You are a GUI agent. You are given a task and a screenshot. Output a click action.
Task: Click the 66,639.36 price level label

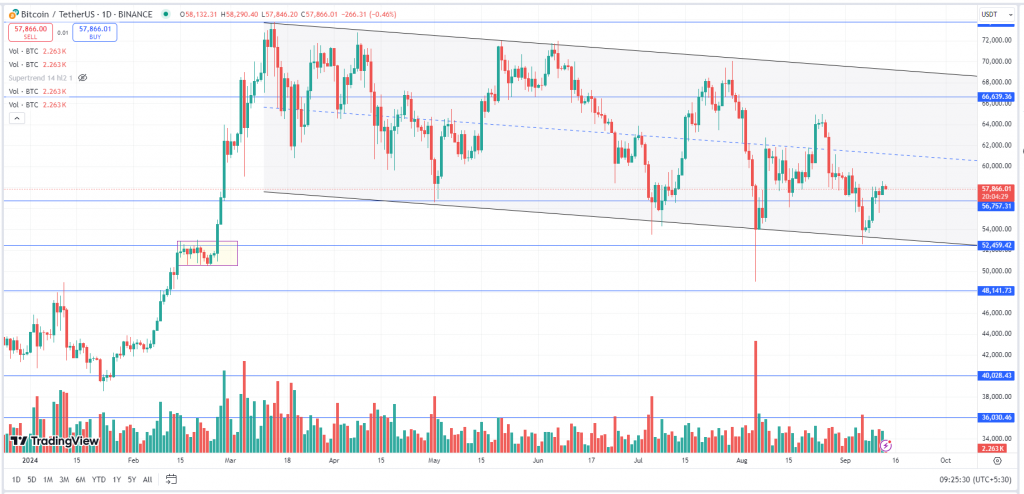[x=997, y=97]
